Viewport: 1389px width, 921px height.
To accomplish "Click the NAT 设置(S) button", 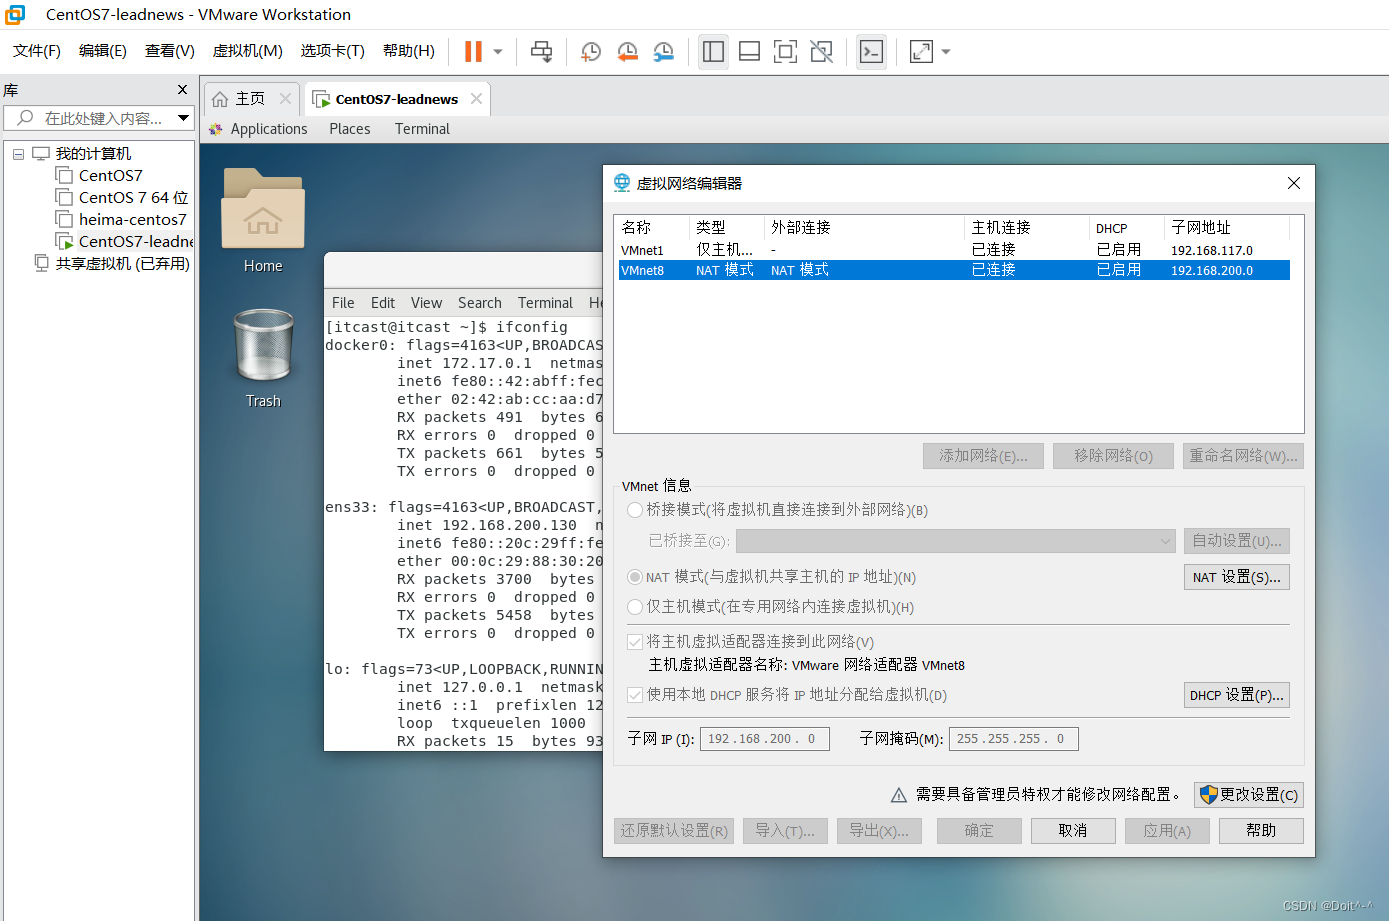I will point(1236,576).
